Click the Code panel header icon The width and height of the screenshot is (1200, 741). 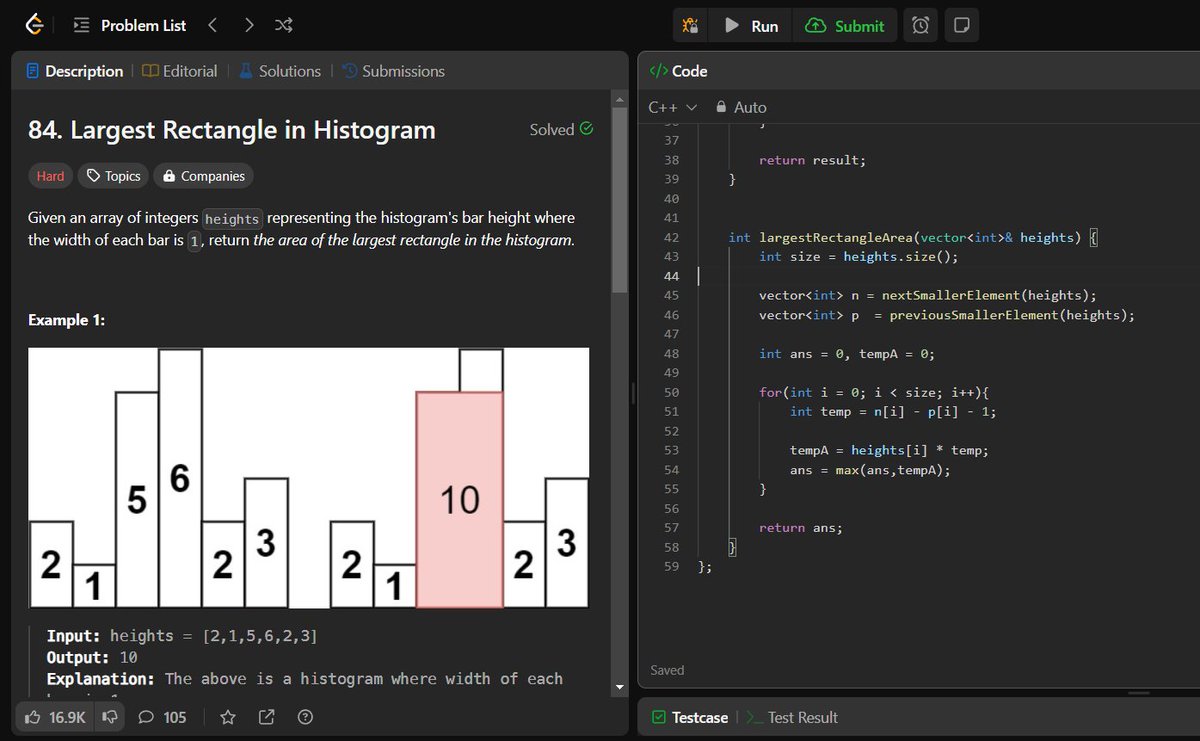[x=659, y=71]
